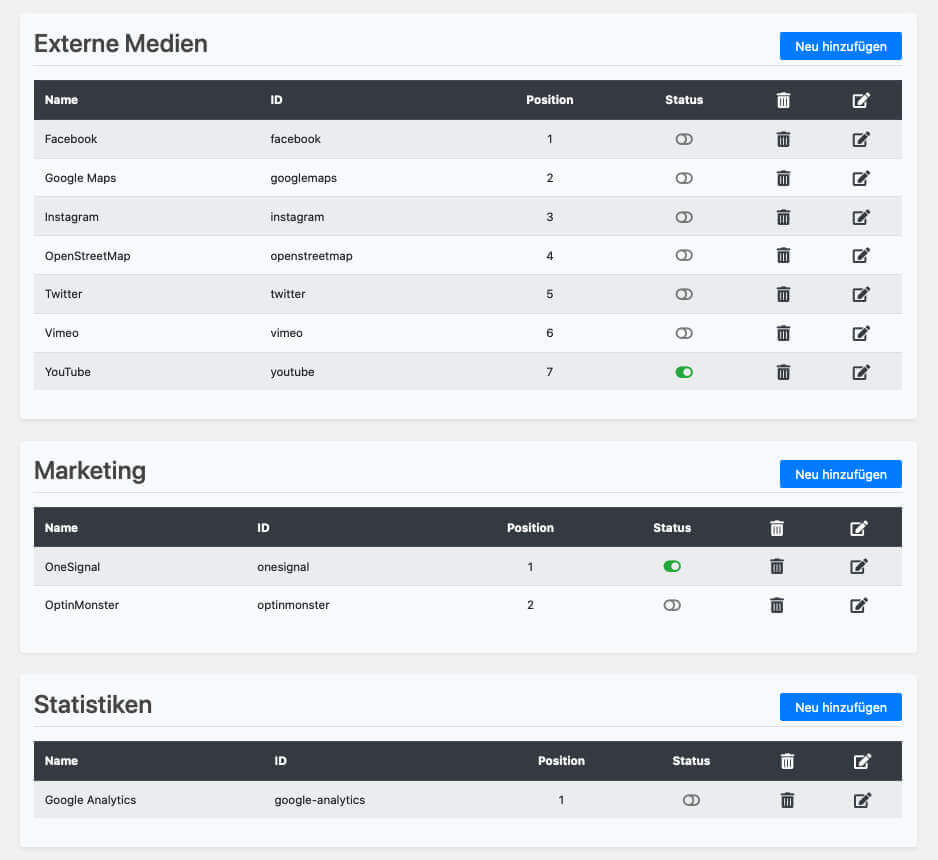Screen dimensions: 938x860
Task: Select the 'optinmonster' ID cell
Action: tap(293, 605)
